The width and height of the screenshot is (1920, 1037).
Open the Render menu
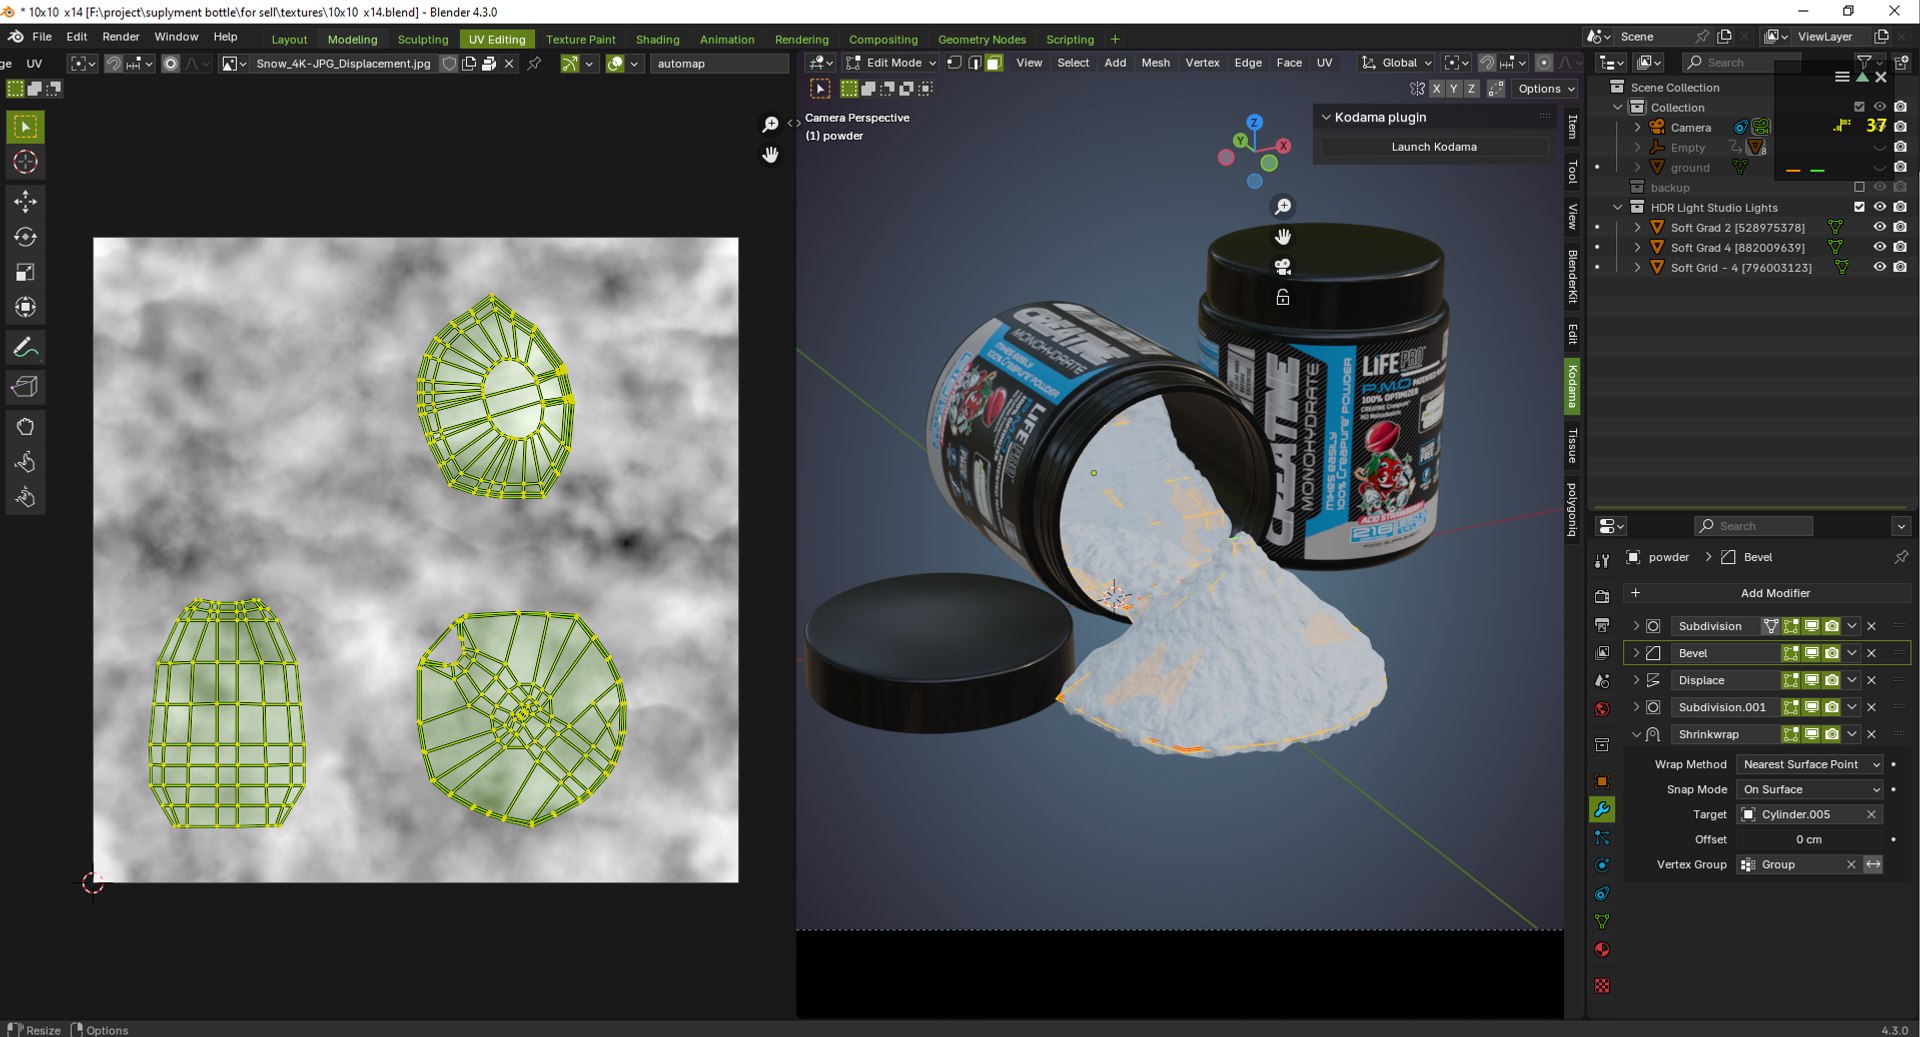[x=121, y=36]
